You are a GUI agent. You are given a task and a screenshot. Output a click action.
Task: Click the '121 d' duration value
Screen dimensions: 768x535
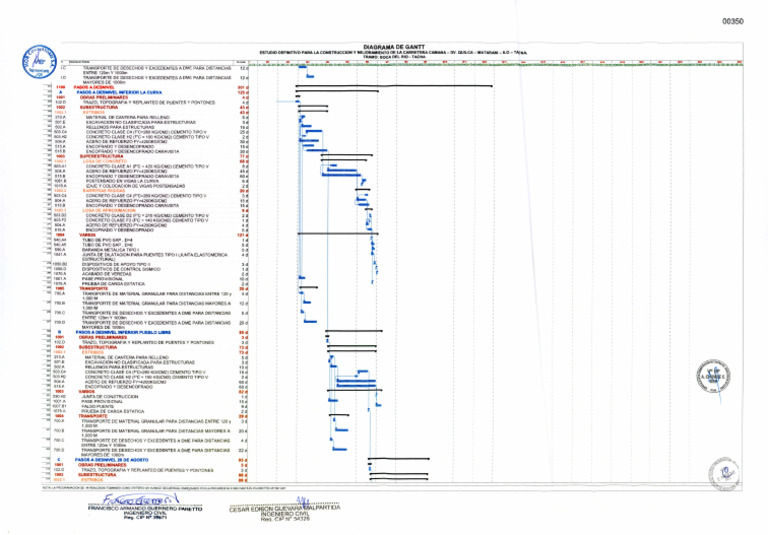[x=242, y=235]
